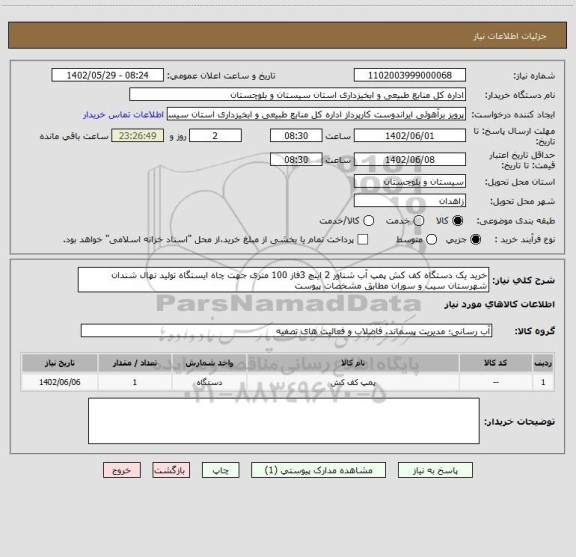This screenshot has width=576, height=557.
Task: Click the remaining time 23:26:49 field
Action: [138, 136]
